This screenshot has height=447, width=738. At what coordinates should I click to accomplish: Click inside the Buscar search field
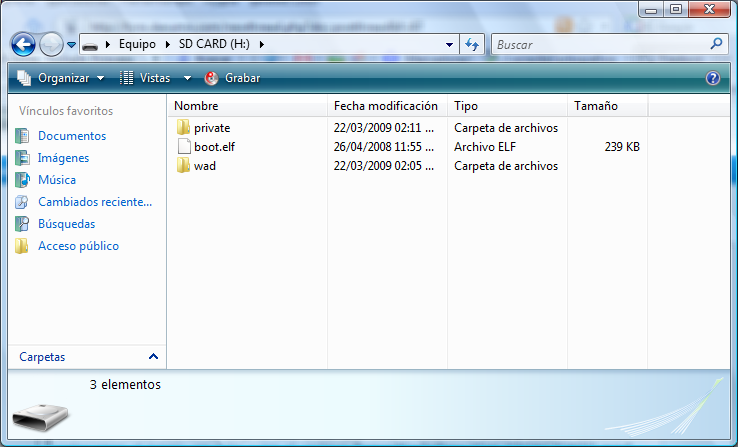(x=598, y=44)
